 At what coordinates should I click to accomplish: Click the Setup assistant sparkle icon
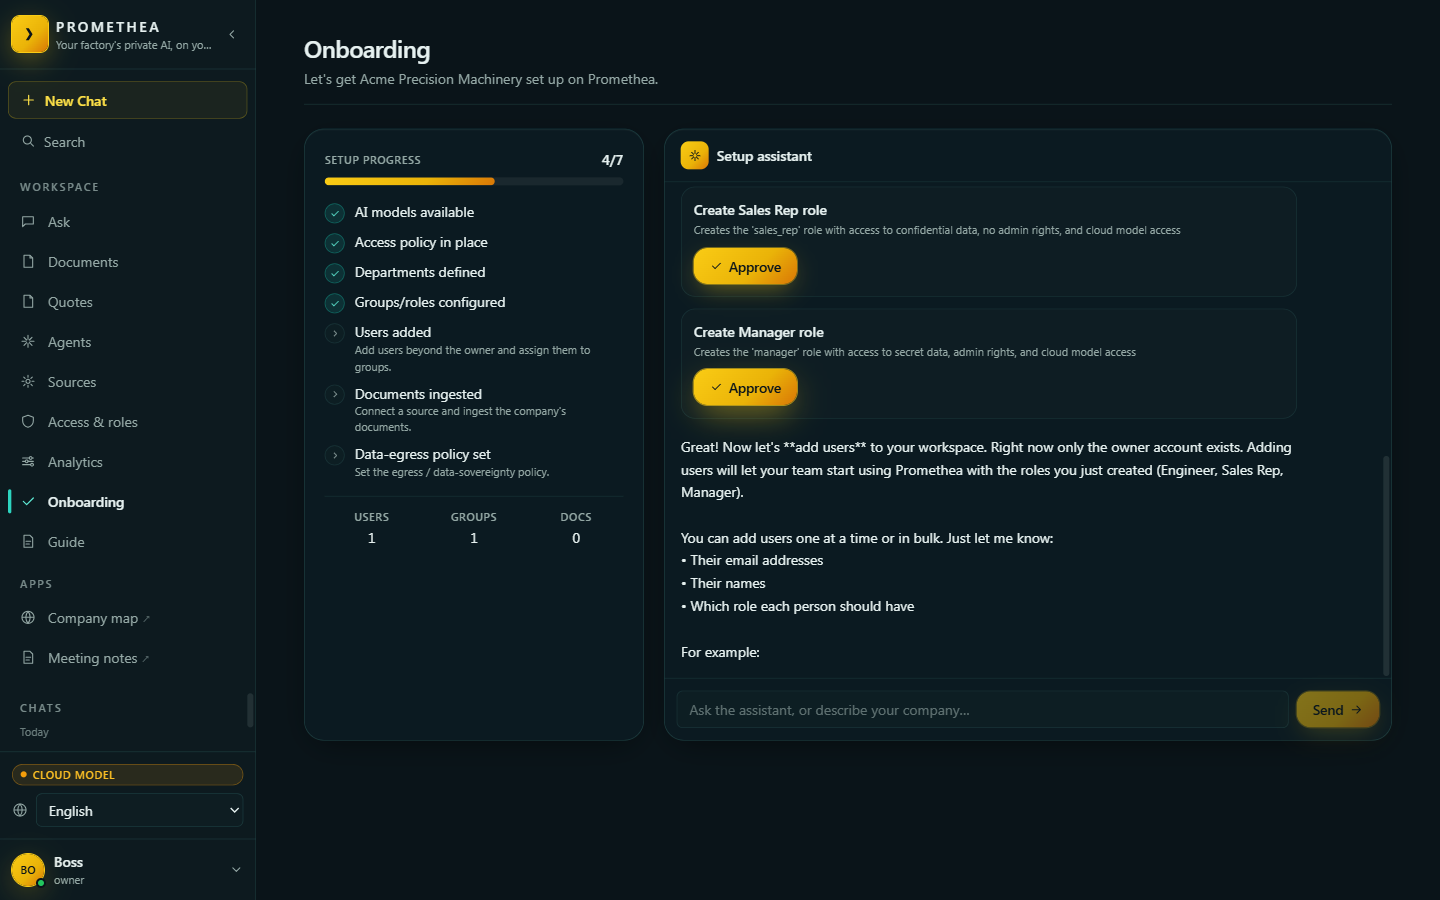coord(695,156)
